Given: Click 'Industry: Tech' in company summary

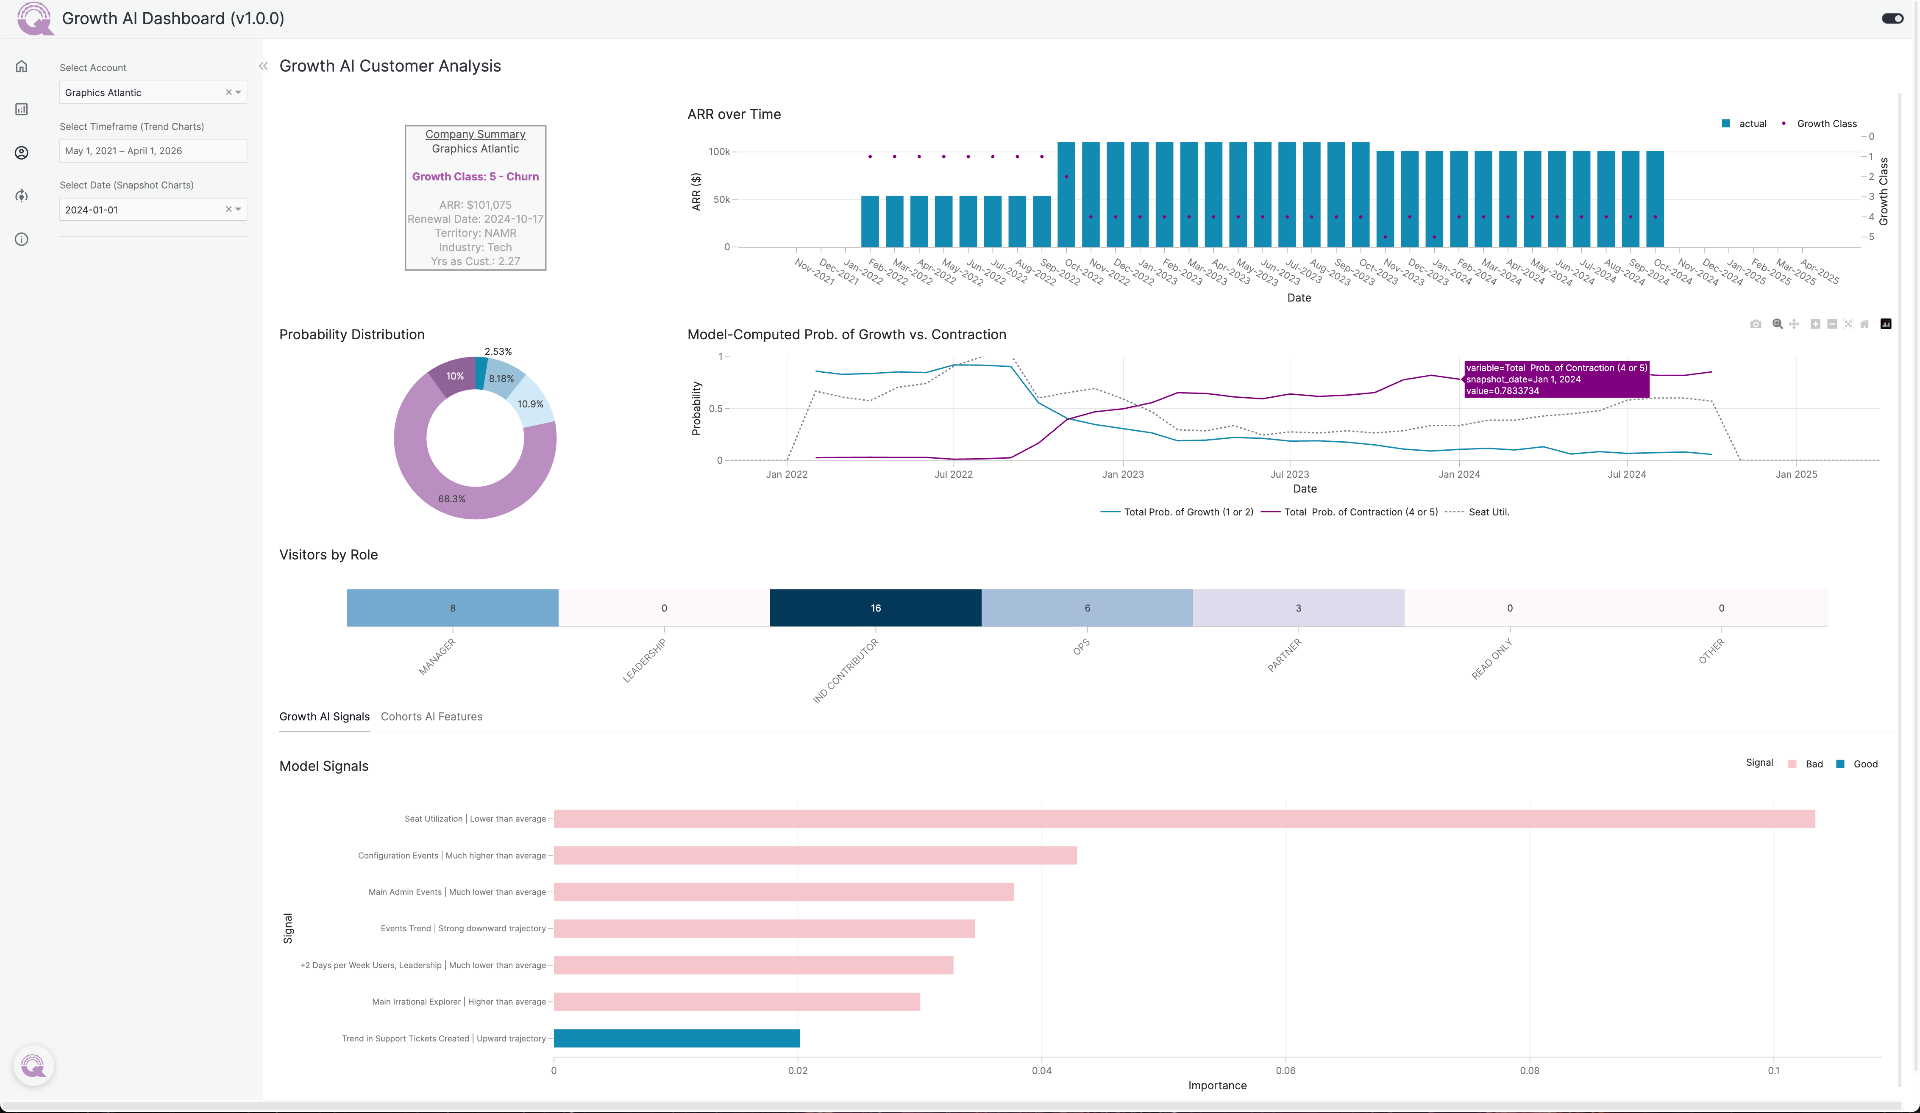Looking at the screenshot, I should pos(475,247).
